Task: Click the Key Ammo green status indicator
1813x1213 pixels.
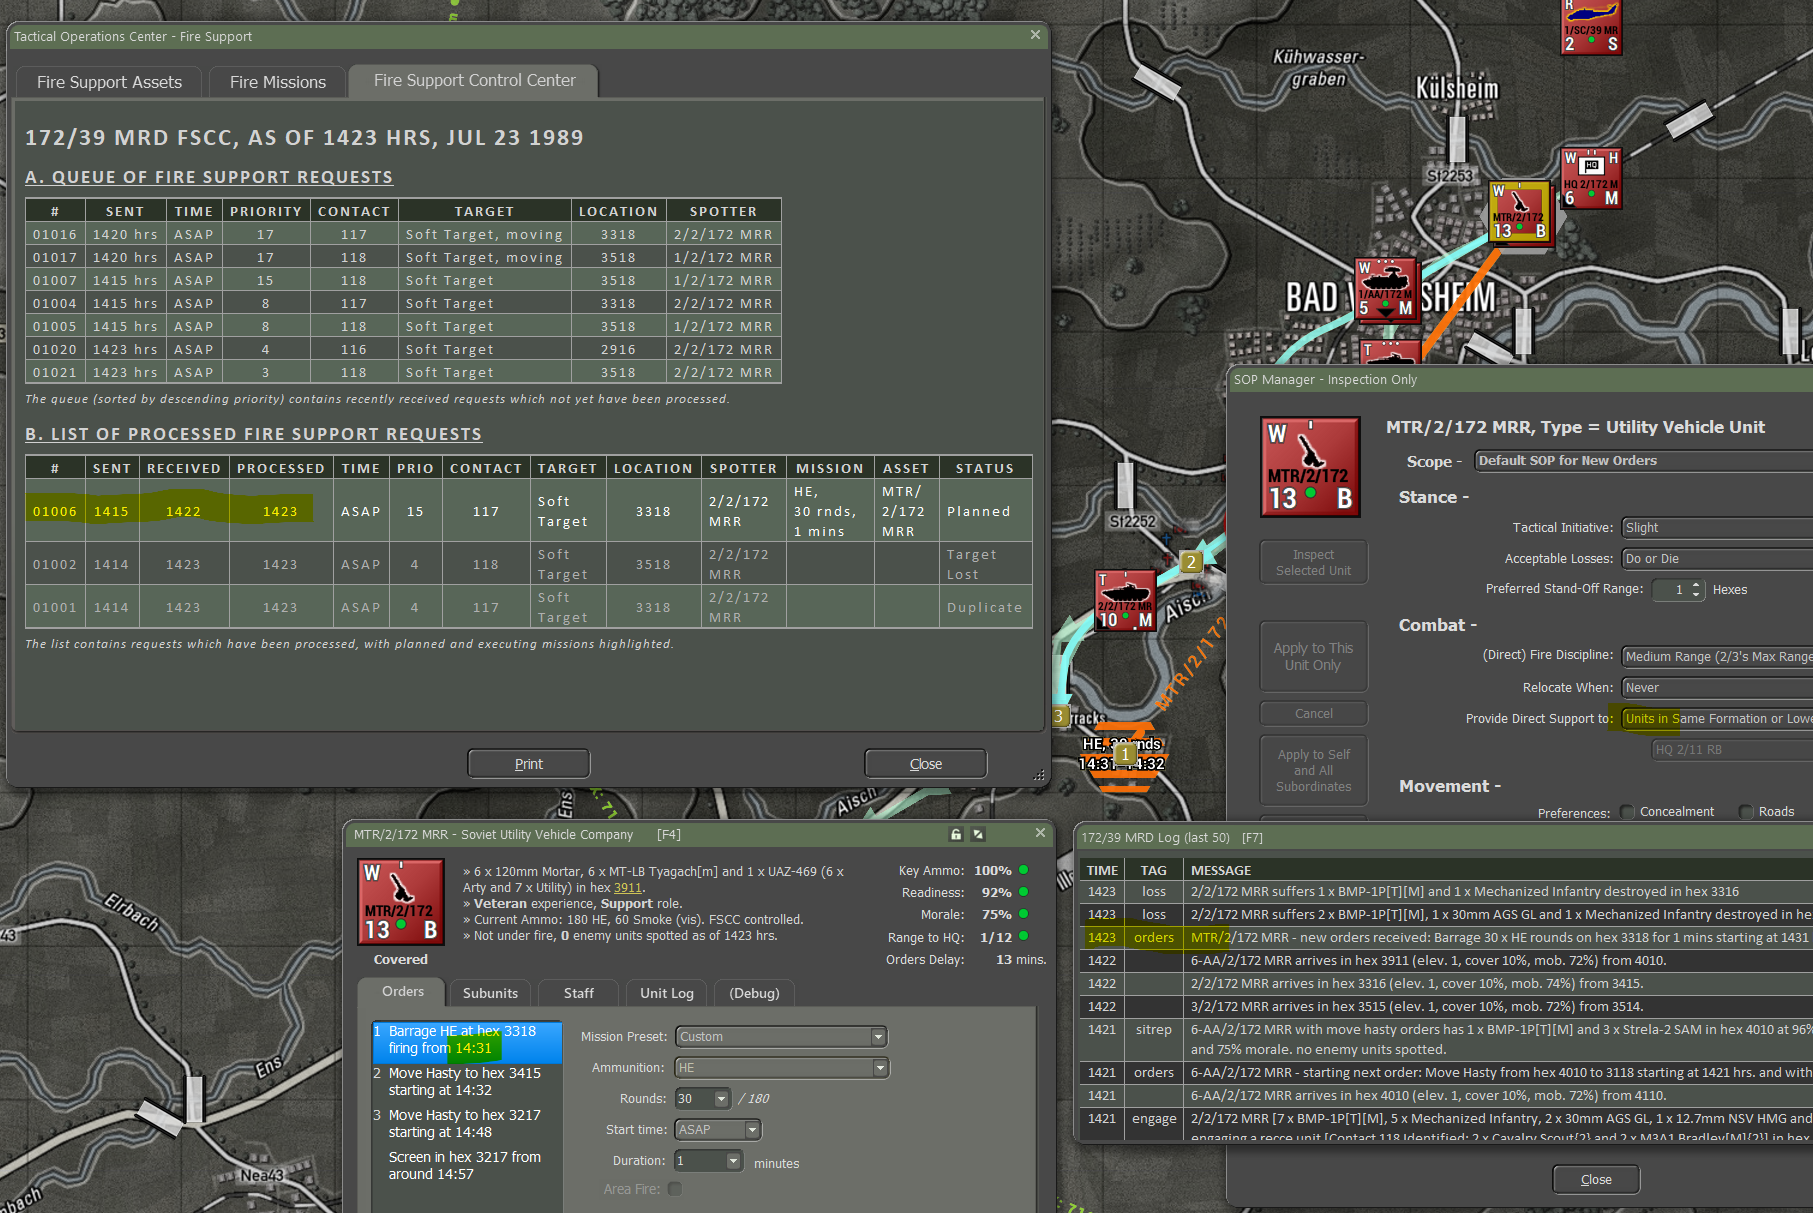Action: point(1023,870)
